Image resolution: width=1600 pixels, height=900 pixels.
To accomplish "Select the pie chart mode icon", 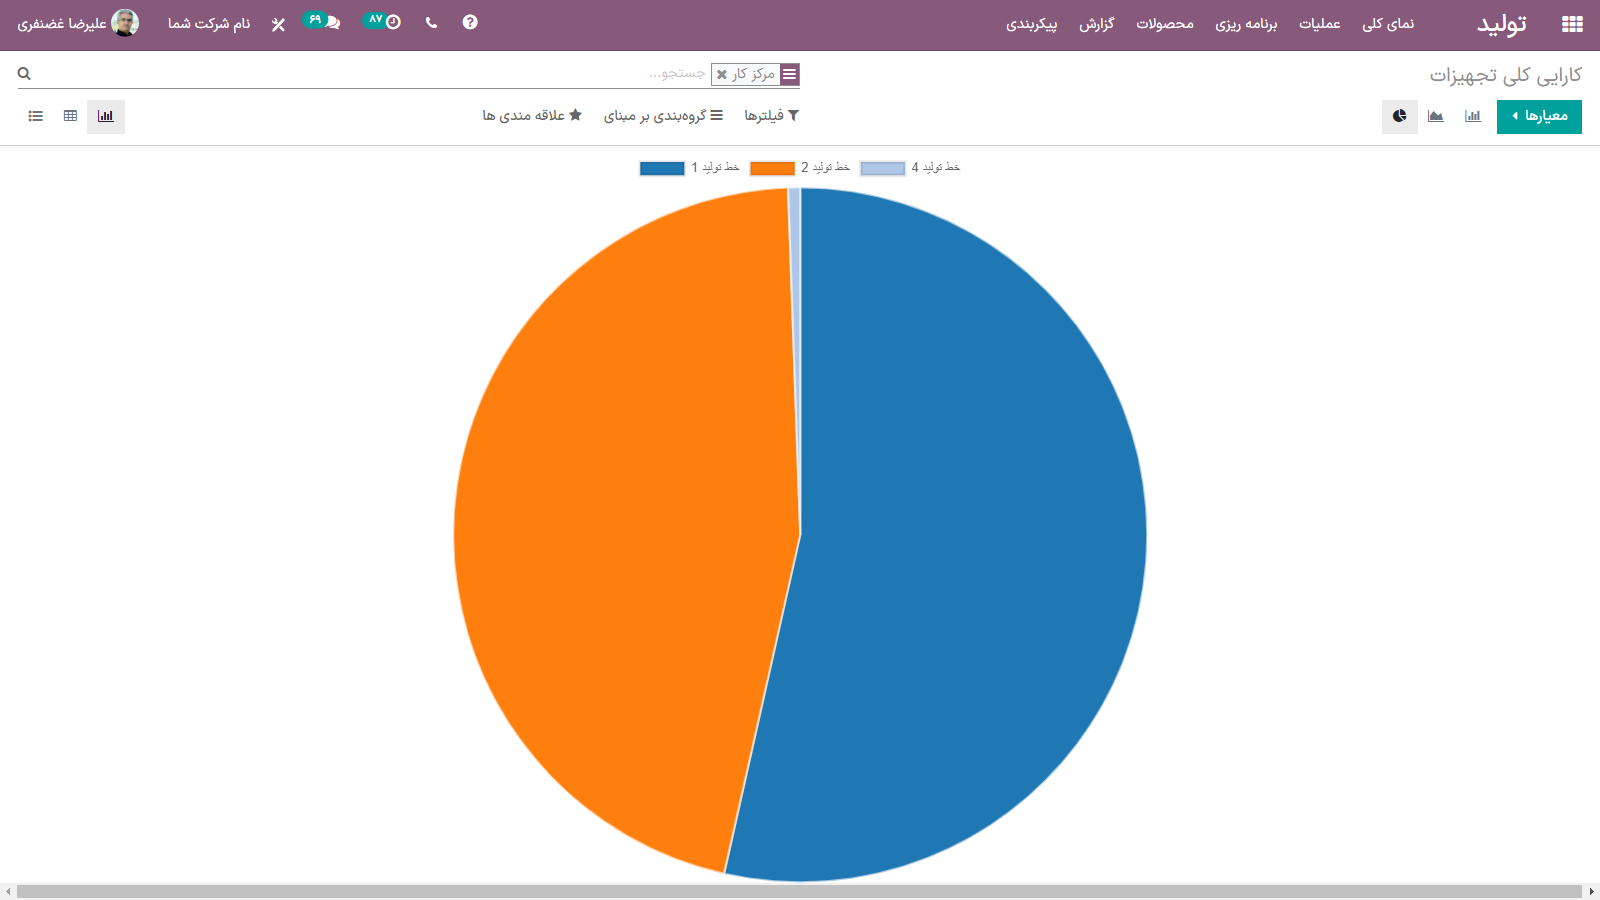I will 1399,116.
